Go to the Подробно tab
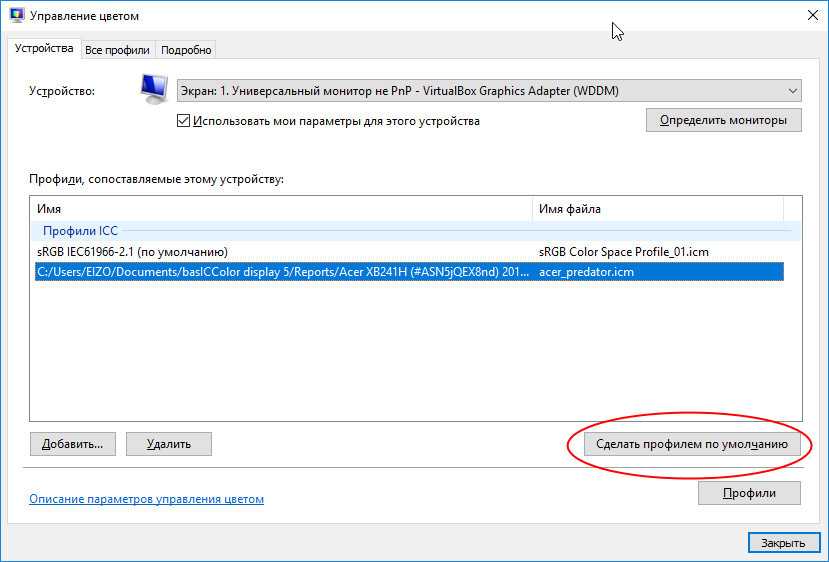The width and height of the screenshot is (829, 562). pos(186,50)
